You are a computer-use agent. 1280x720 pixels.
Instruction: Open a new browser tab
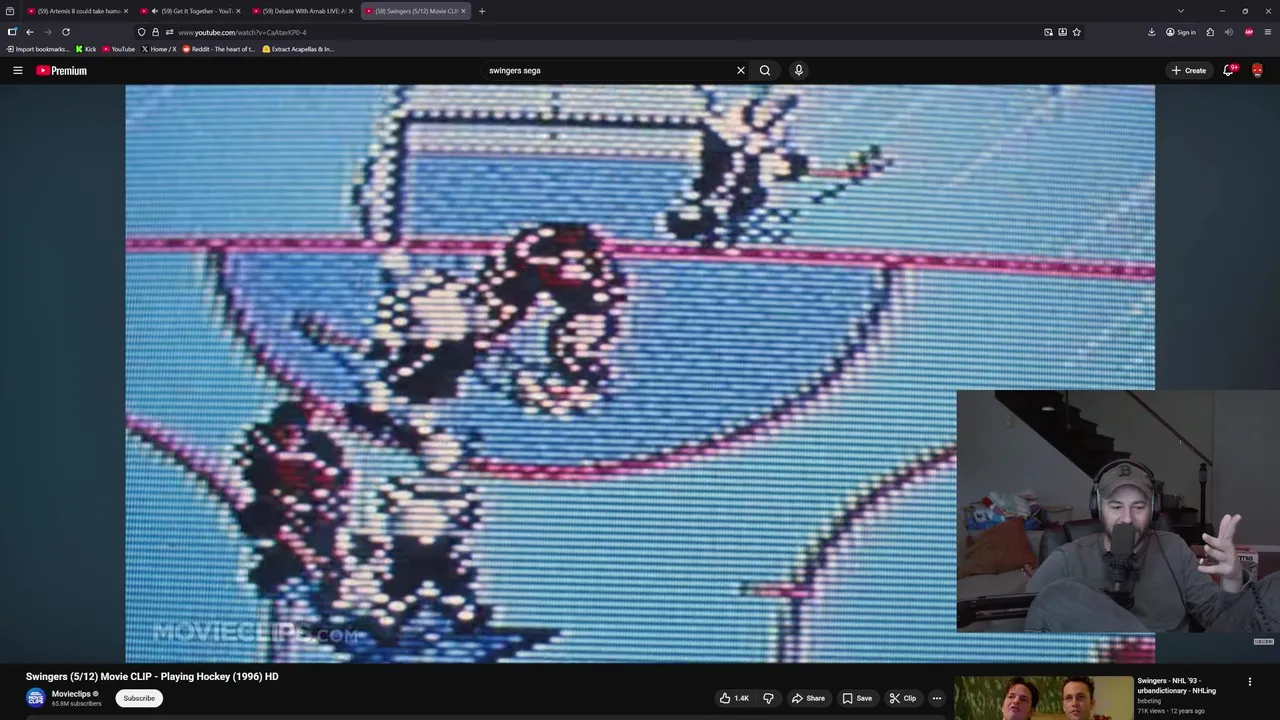coord(482,11)
